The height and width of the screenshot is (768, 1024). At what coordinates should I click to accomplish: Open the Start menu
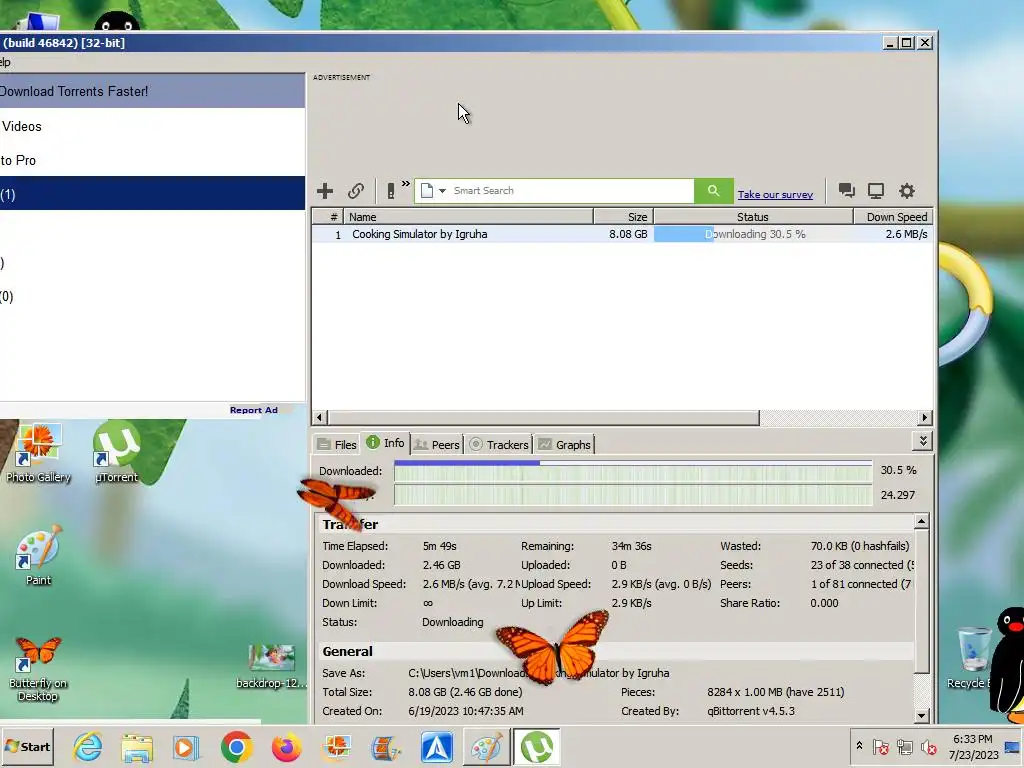27,746
